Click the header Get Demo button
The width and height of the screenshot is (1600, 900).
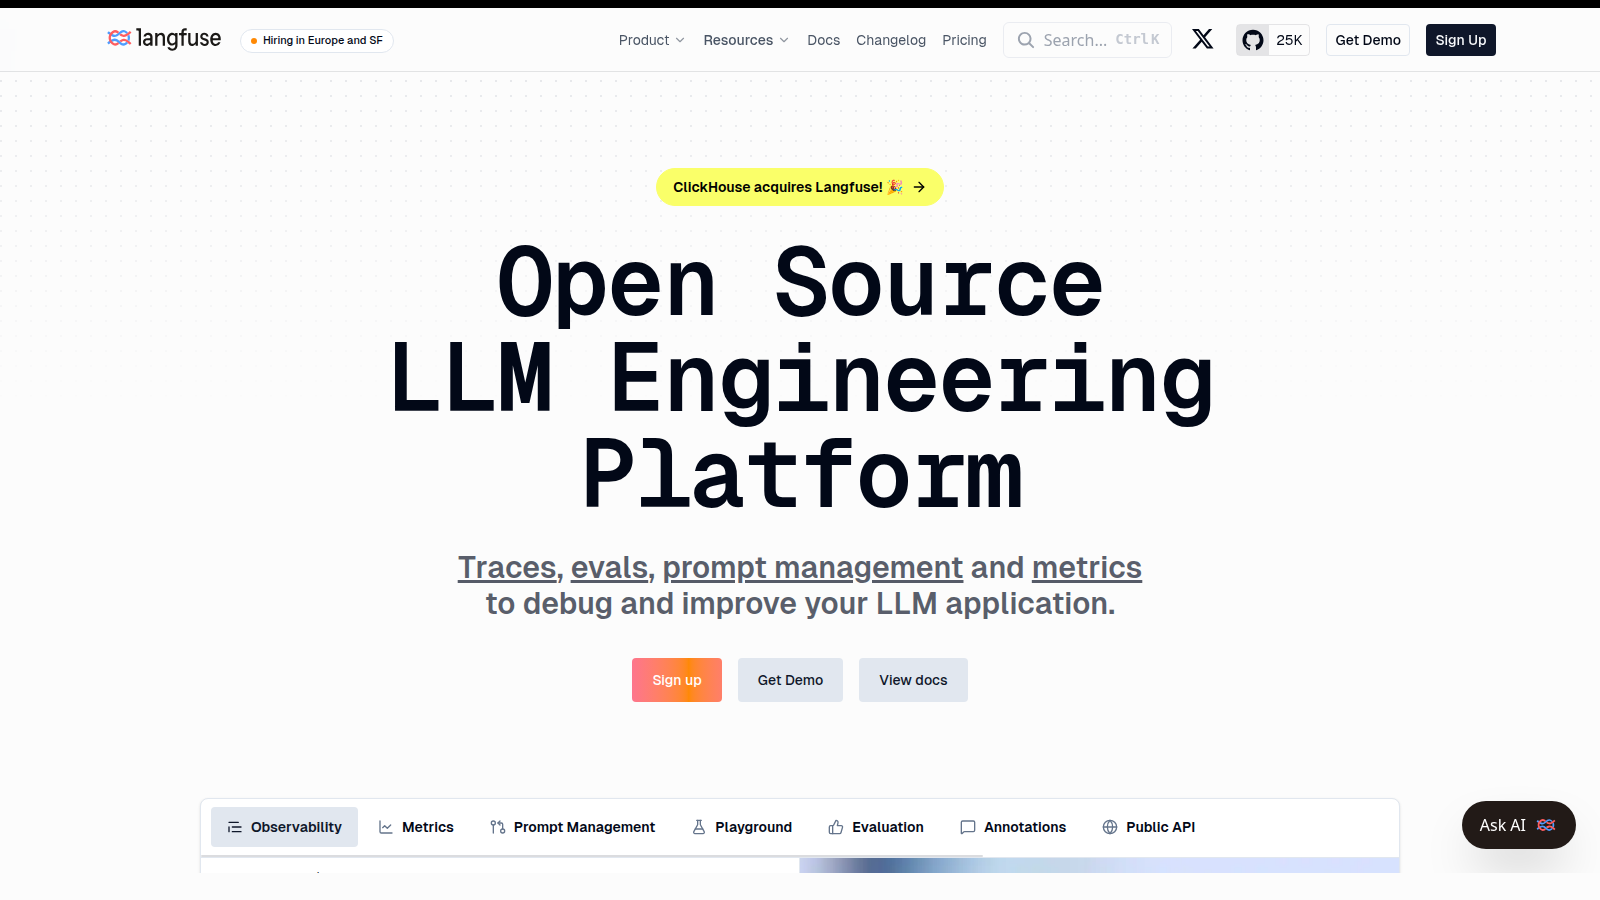[1368, 40]
